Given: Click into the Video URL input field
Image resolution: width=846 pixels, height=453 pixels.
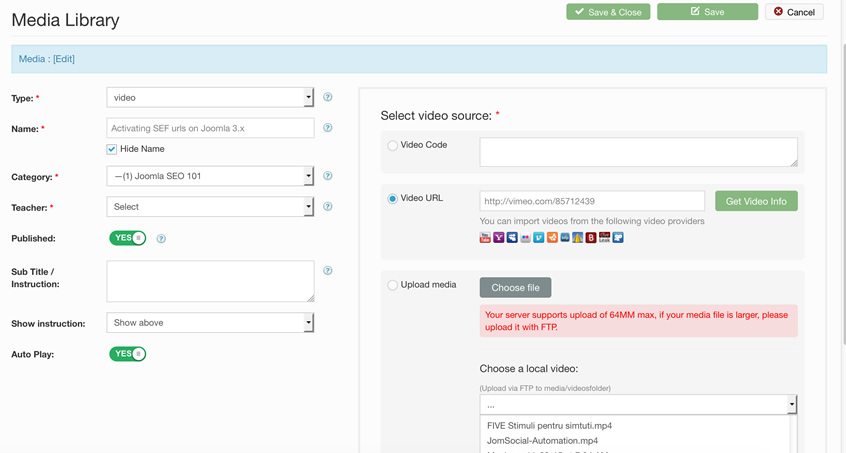Looking at the screenshot, I should click(x=592, y=201).
